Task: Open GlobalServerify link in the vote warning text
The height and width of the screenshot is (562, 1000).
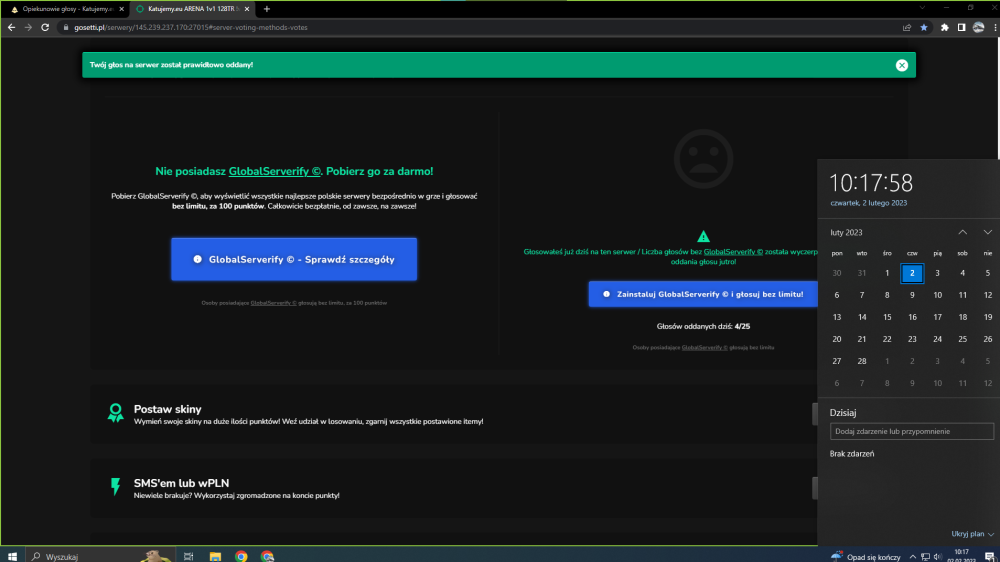Action: tap(733, 252)
